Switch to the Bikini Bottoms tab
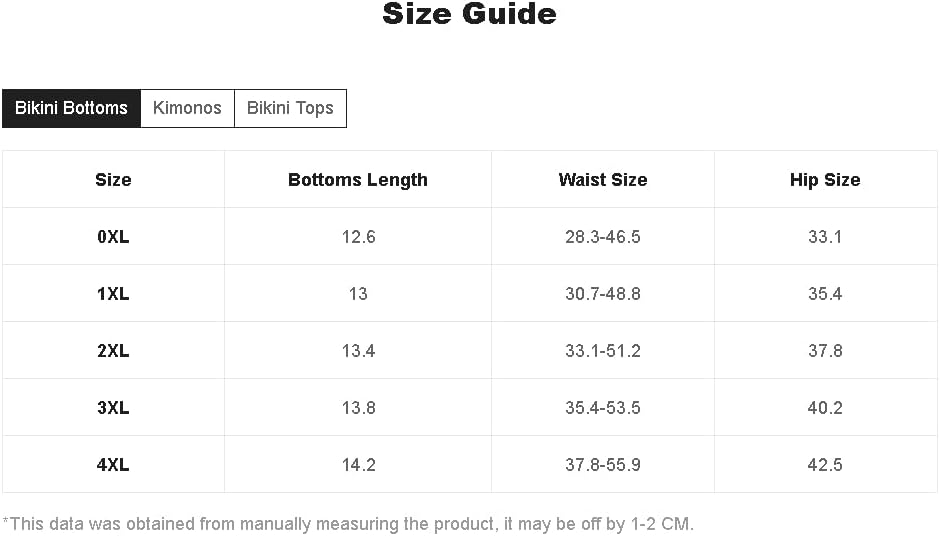The height and width of the screenshot is (536, 940). [71, 108]
